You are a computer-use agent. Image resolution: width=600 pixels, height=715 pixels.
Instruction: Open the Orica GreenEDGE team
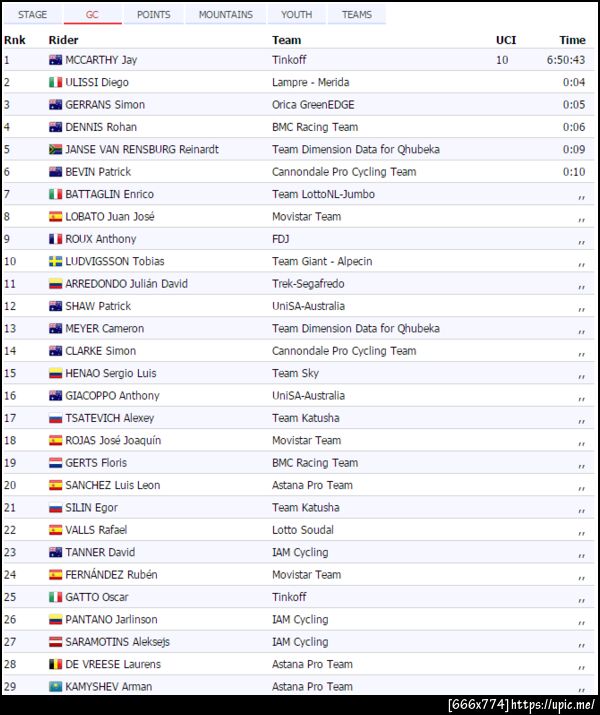tap(313, 104)
